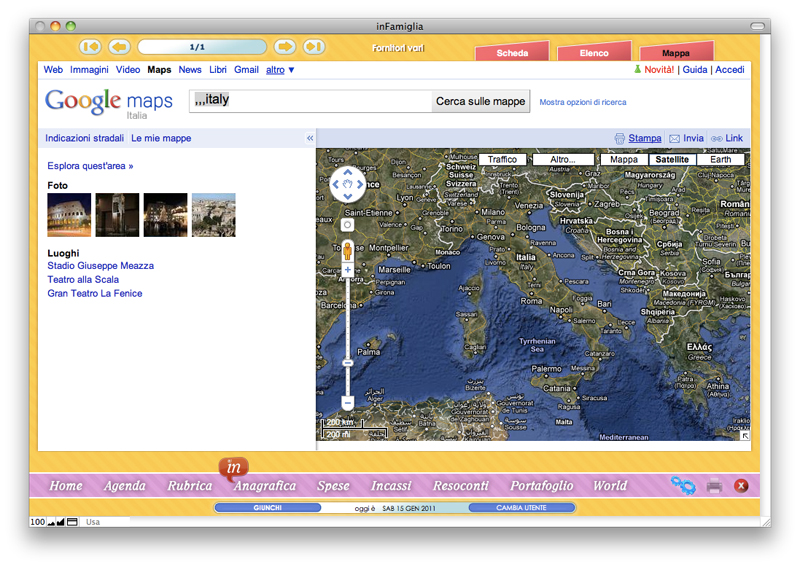Screen dimensions: 800x567
Task: Click the Novità! link
Action: 659,70
